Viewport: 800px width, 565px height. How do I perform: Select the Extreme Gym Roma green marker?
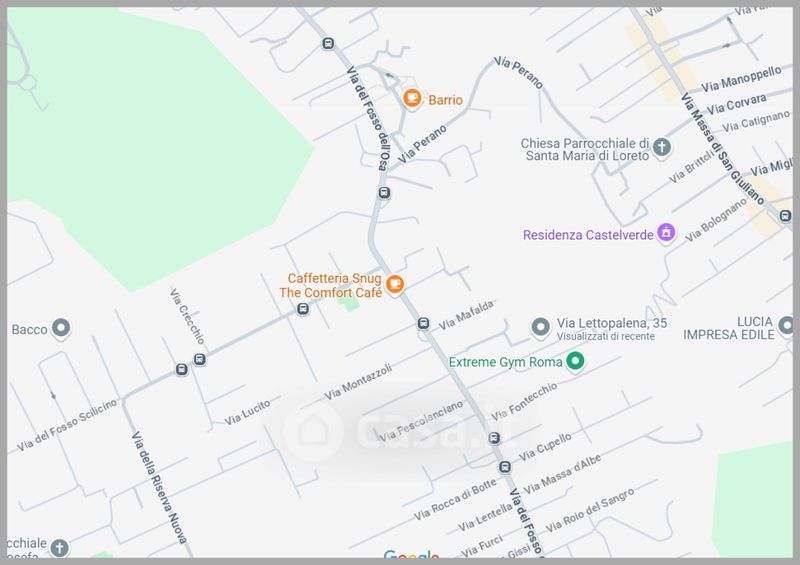[576, 361]
